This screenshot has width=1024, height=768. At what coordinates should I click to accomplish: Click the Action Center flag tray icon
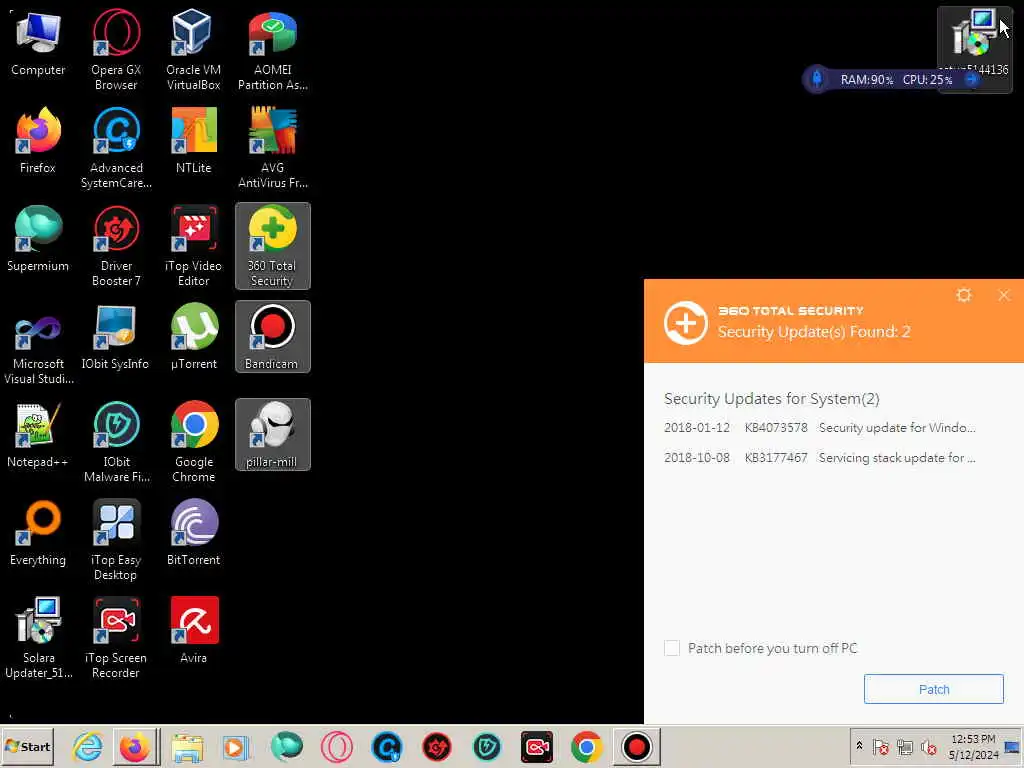[x=880, y=746]
